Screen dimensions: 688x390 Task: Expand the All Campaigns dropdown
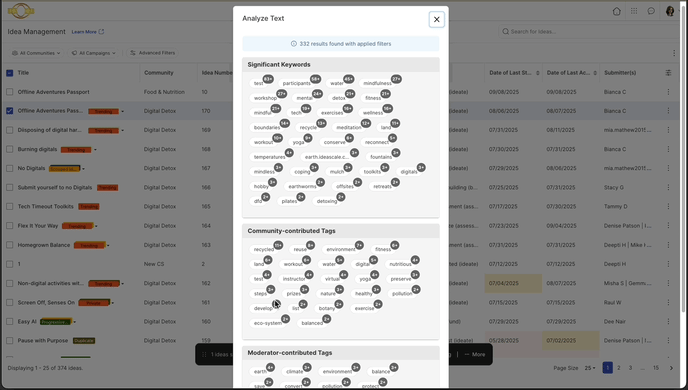coord(93,53)
